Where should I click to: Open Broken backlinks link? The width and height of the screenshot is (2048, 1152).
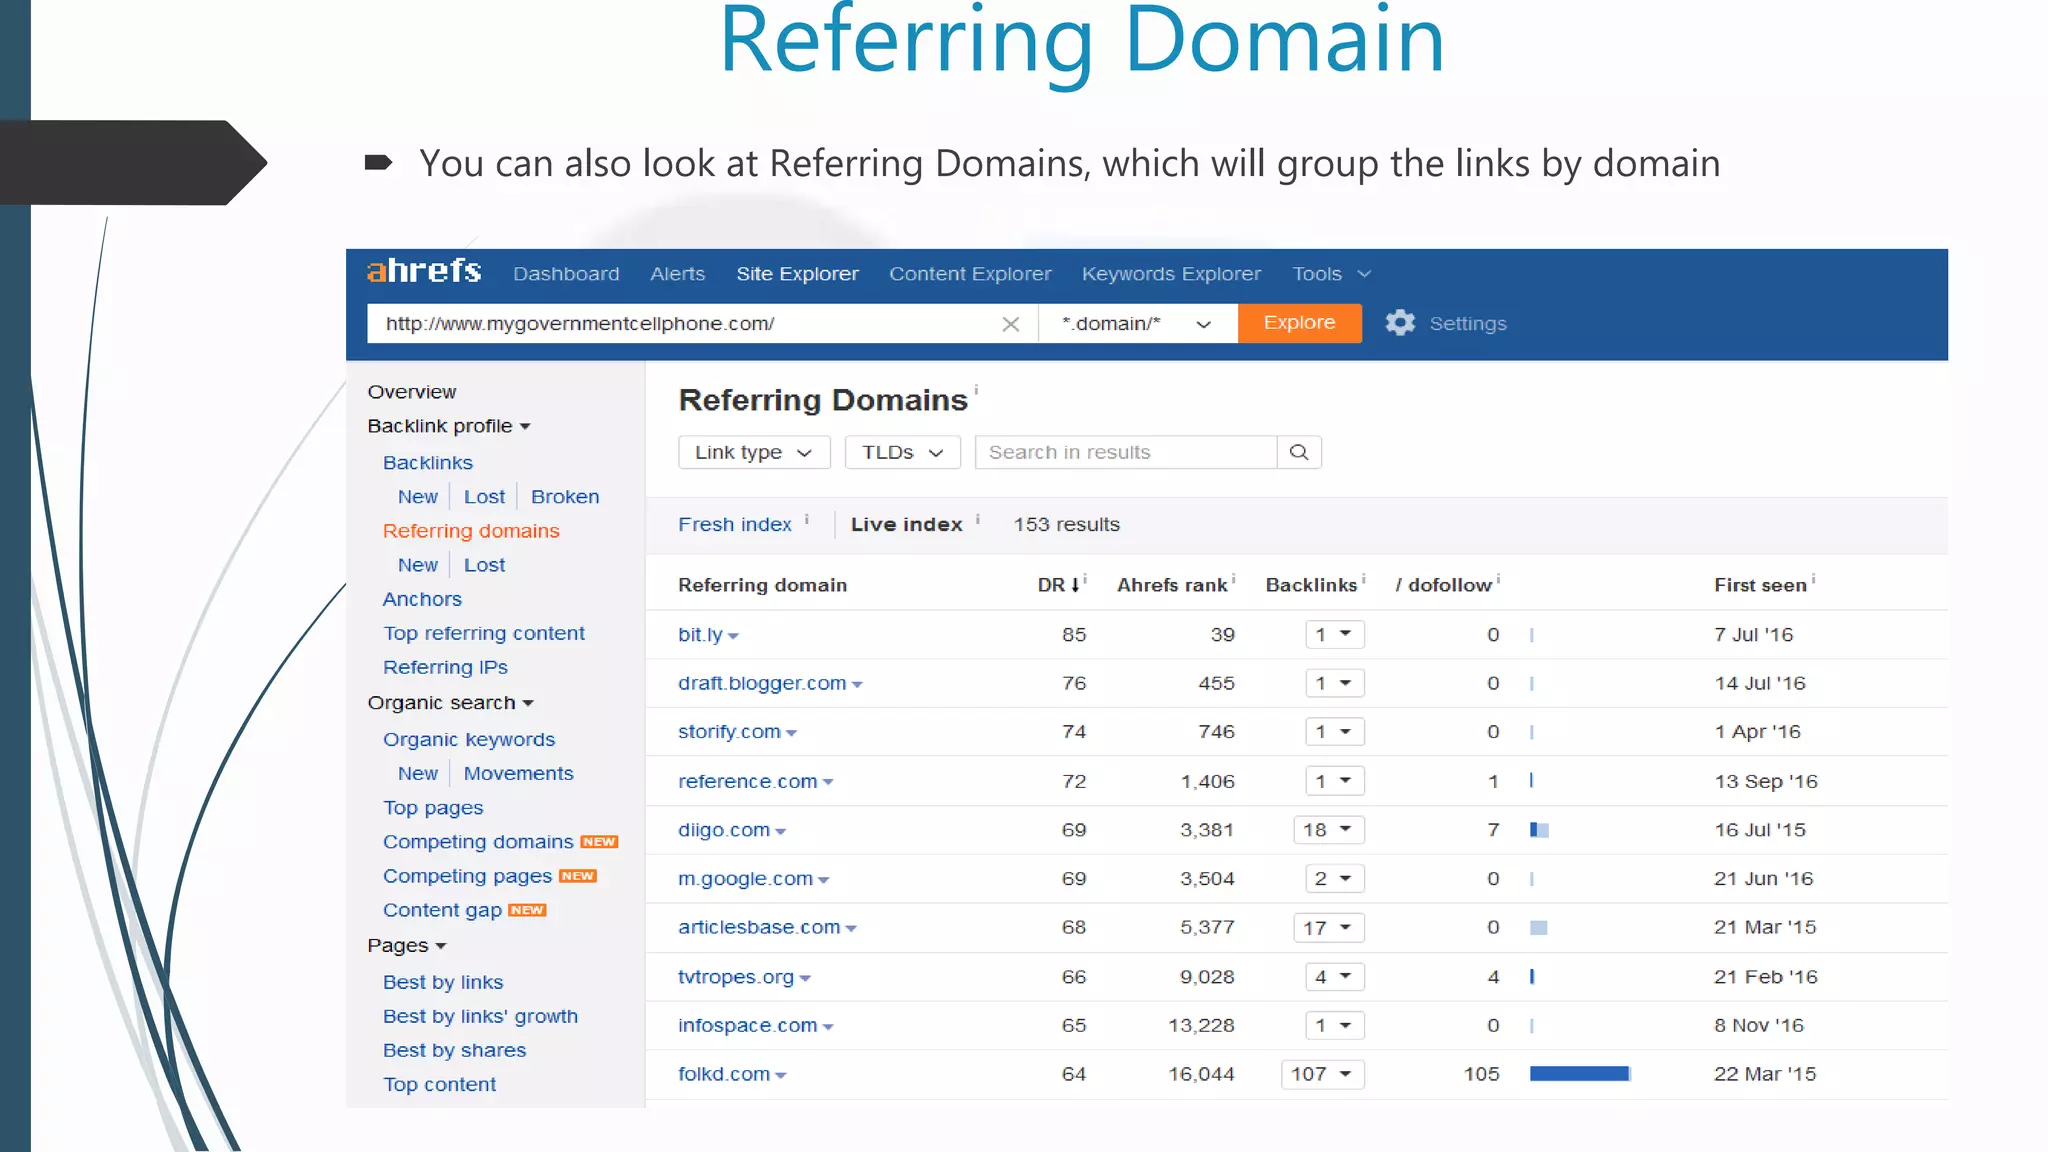[565, 497]
